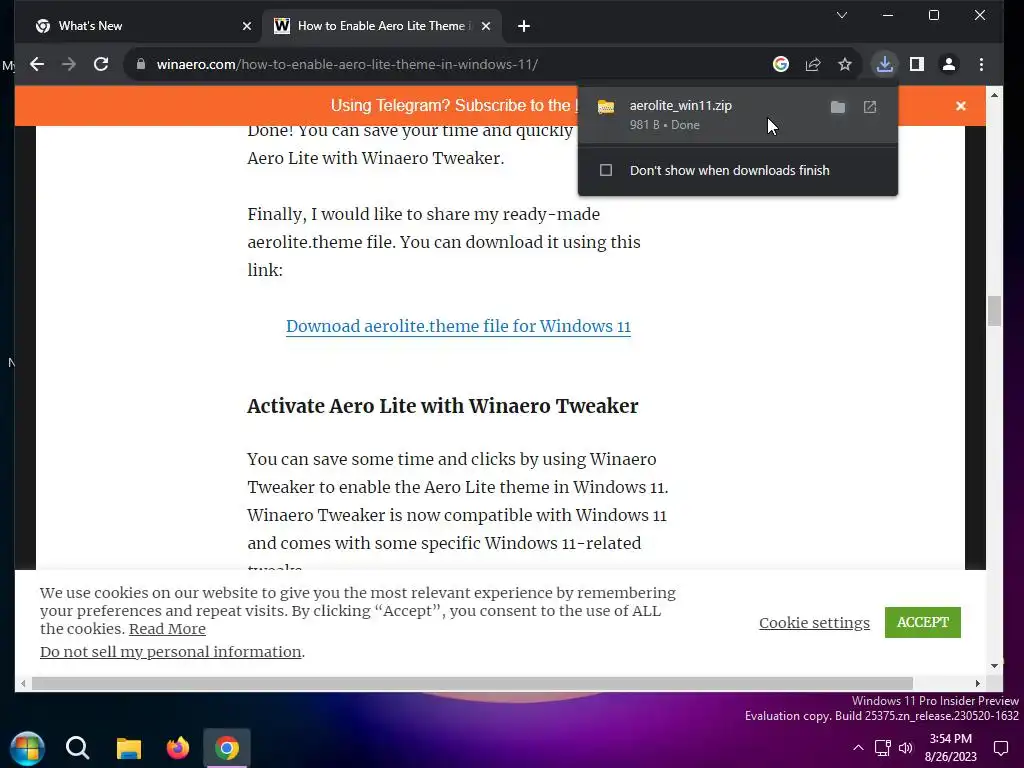The image size is (1024, 768).
Task: Open the Cookie settings link
Action: coord(814,622)
